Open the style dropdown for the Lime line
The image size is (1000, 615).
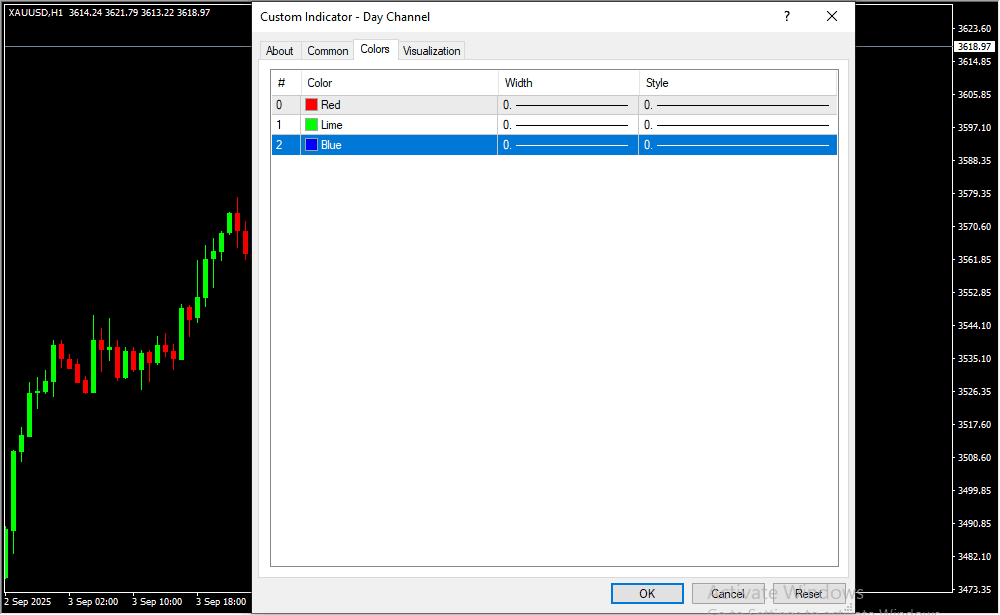(x=737, y=125)
